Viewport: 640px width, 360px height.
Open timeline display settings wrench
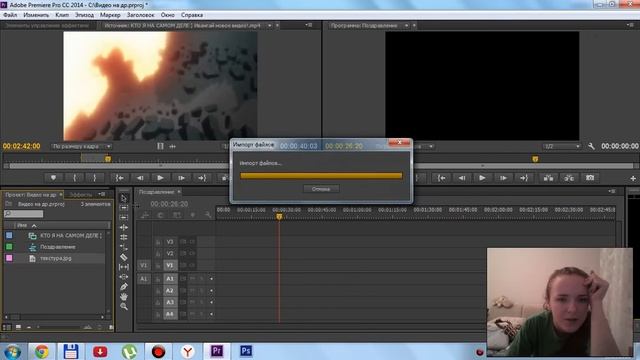[208, 215]
